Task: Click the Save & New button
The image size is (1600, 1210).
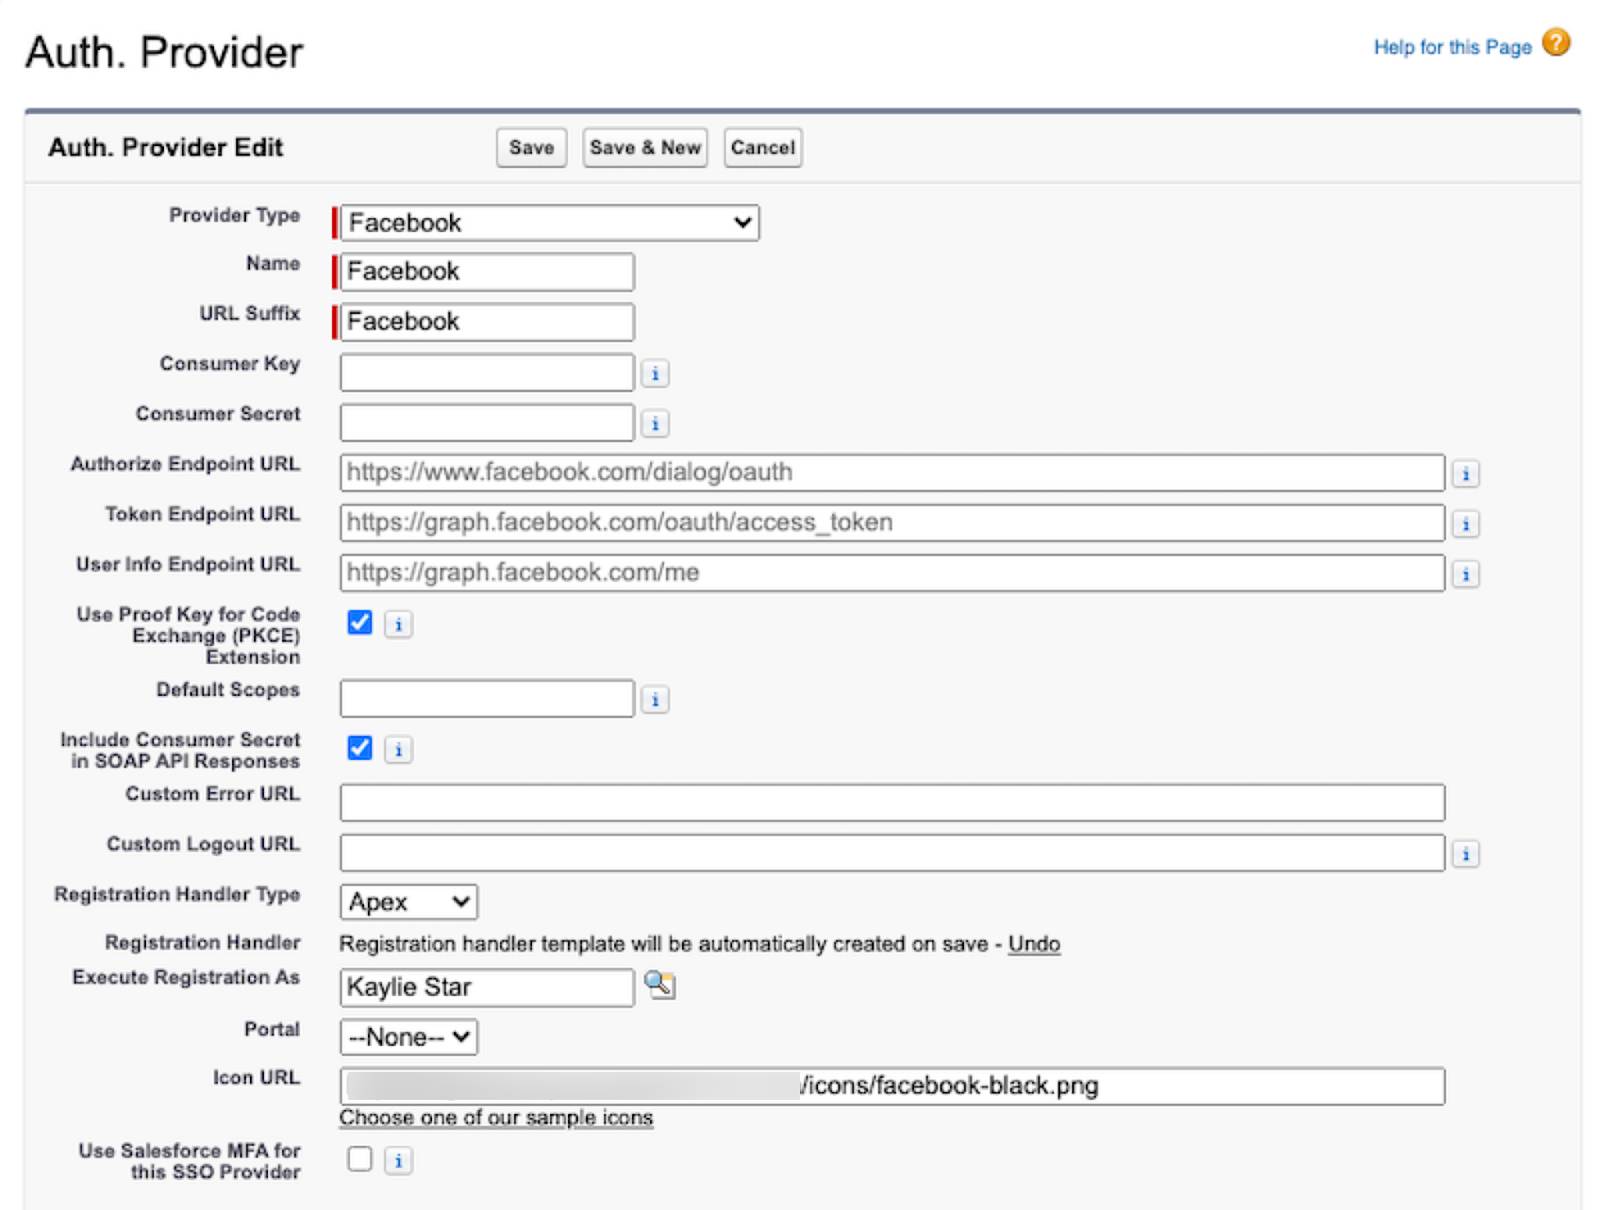Action: (645, 148)
